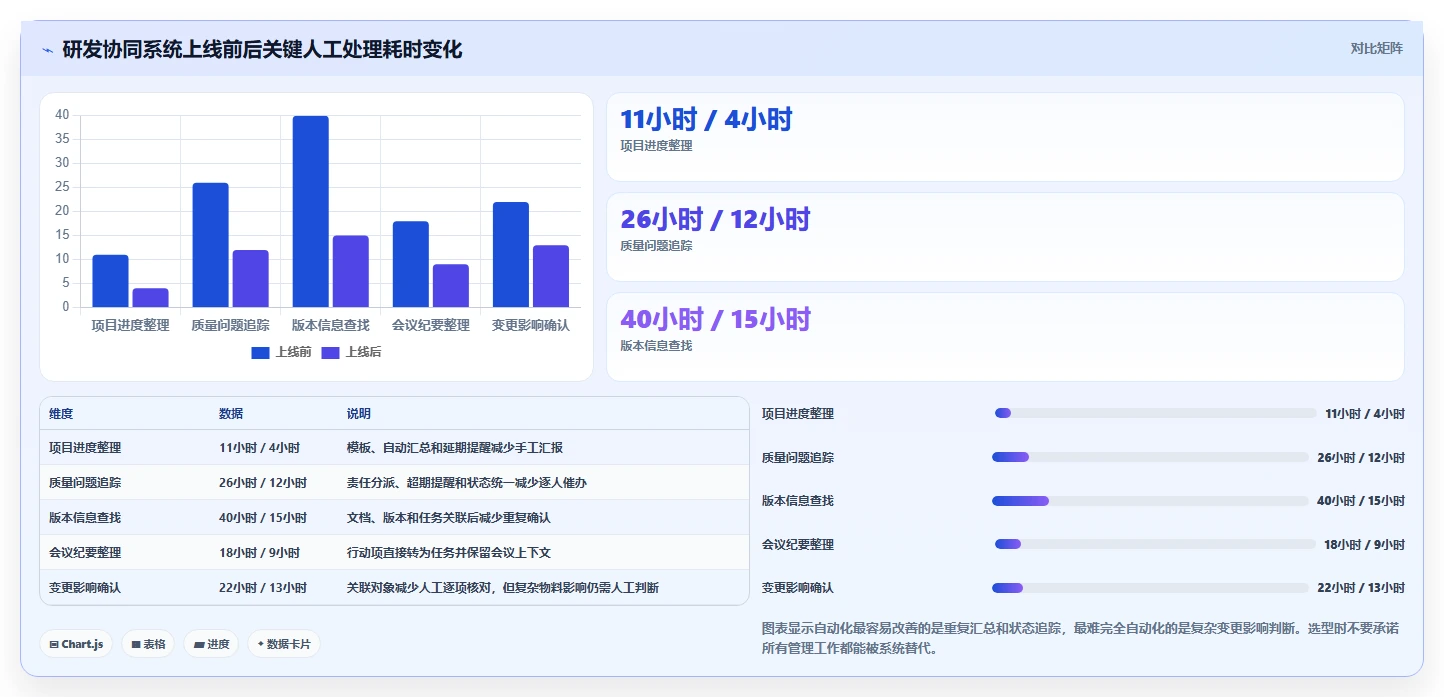1444x697 pixels.
Task: Click the 上线后 bar for 版本信息查找
Action: (x=350, y=271)
